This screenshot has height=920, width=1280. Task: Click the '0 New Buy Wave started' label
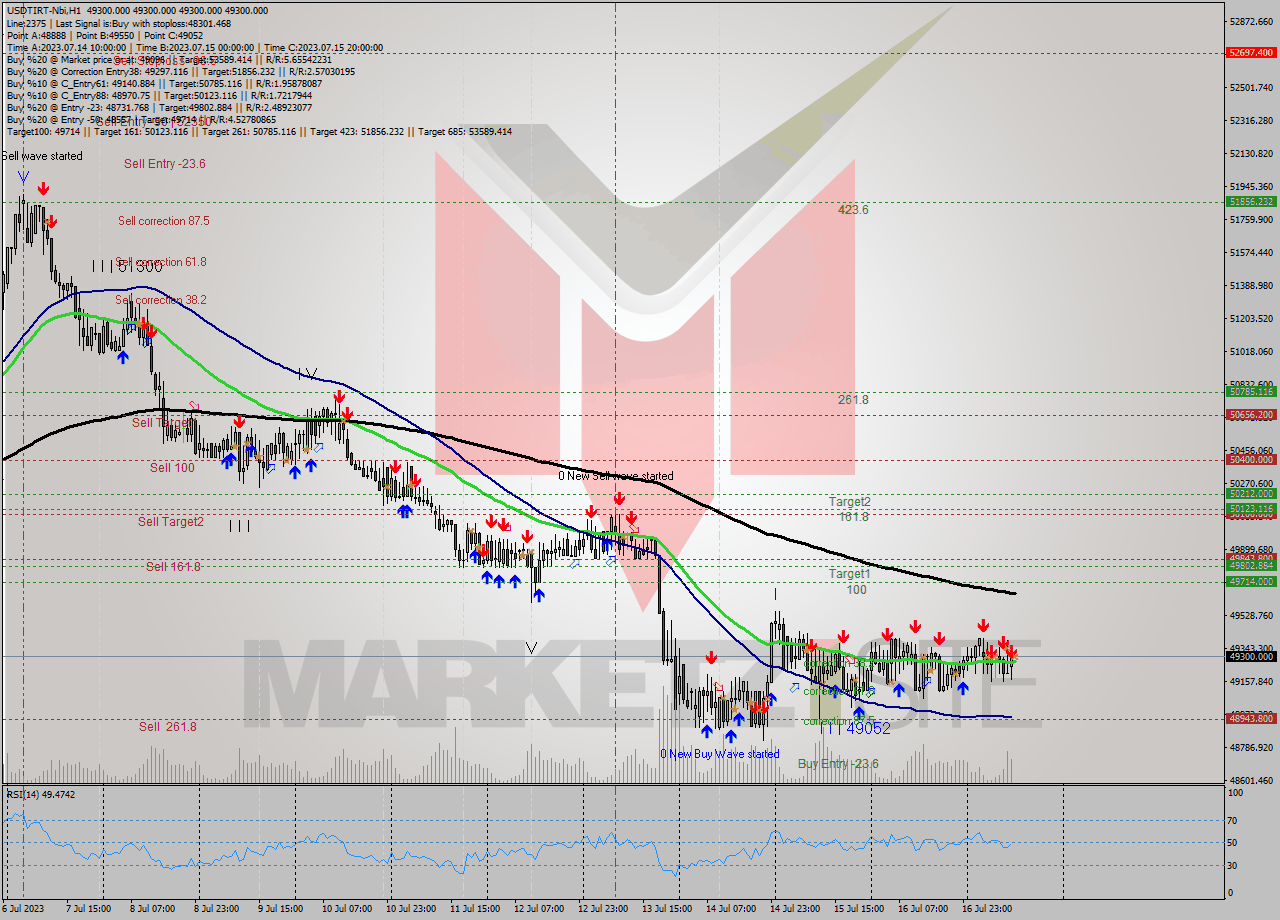pyautogui.click(x=719, y=754)
